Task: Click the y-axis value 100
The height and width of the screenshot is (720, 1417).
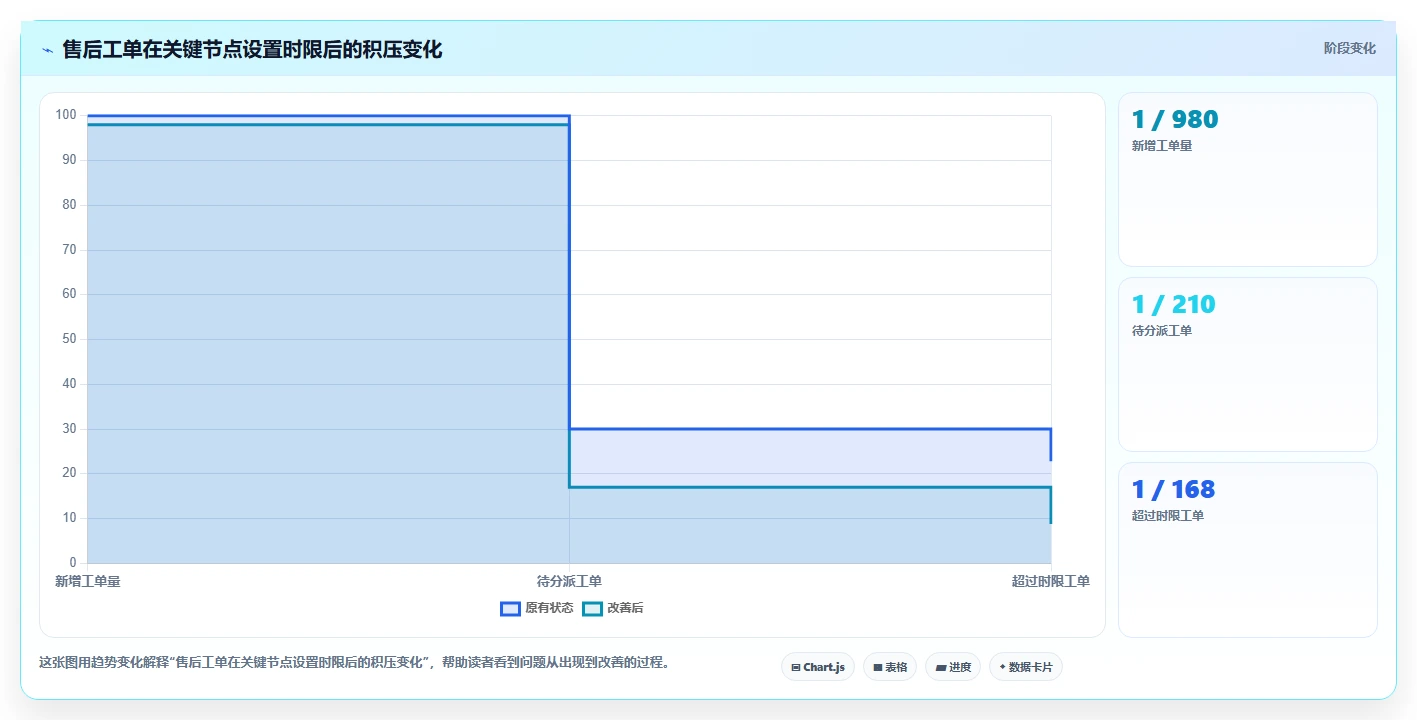Action: coord(66,115)
